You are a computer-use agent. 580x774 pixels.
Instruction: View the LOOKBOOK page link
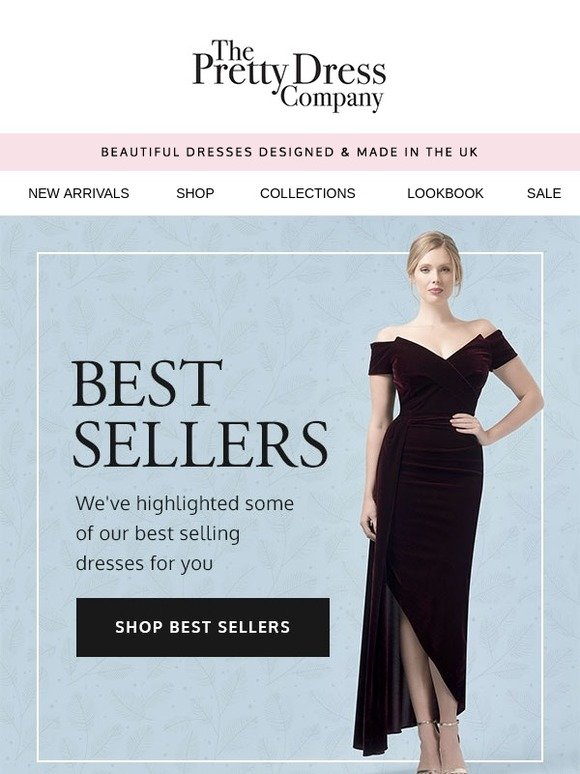[445, 193]
